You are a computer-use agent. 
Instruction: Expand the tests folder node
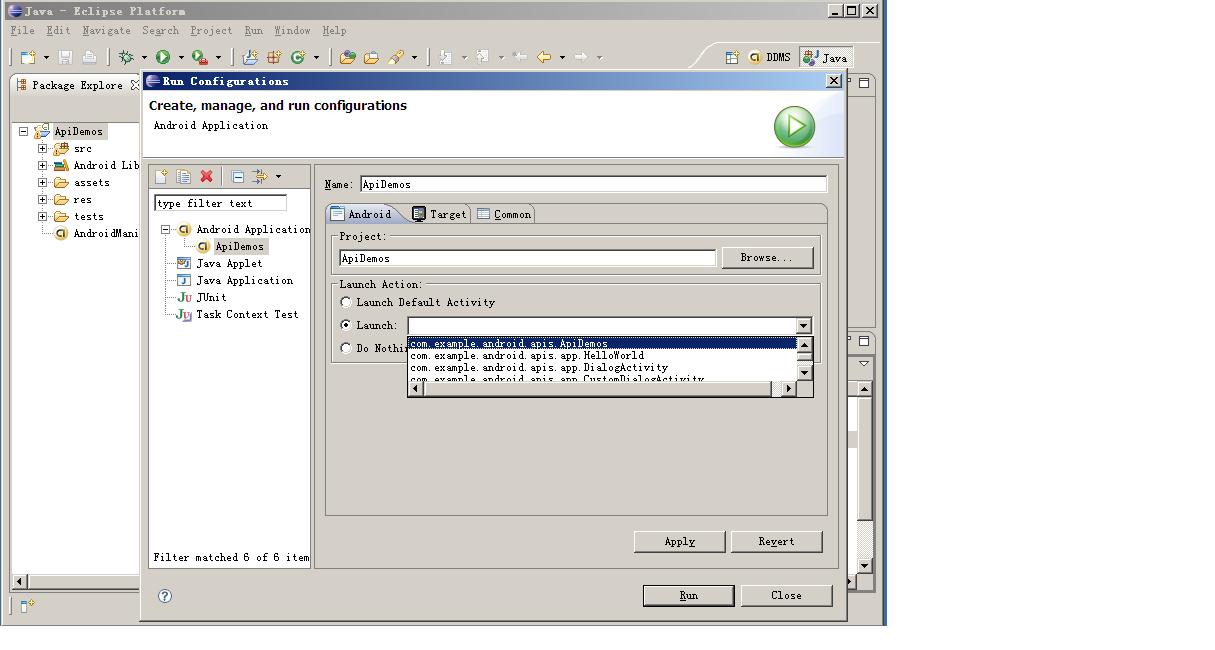click(x=43, y=217)
